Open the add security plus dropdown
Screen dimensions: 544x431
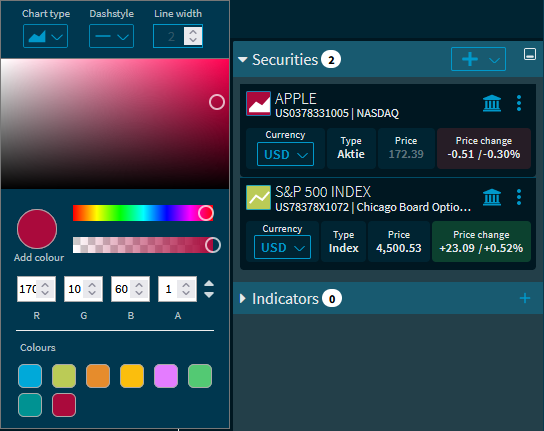point(478,59)
